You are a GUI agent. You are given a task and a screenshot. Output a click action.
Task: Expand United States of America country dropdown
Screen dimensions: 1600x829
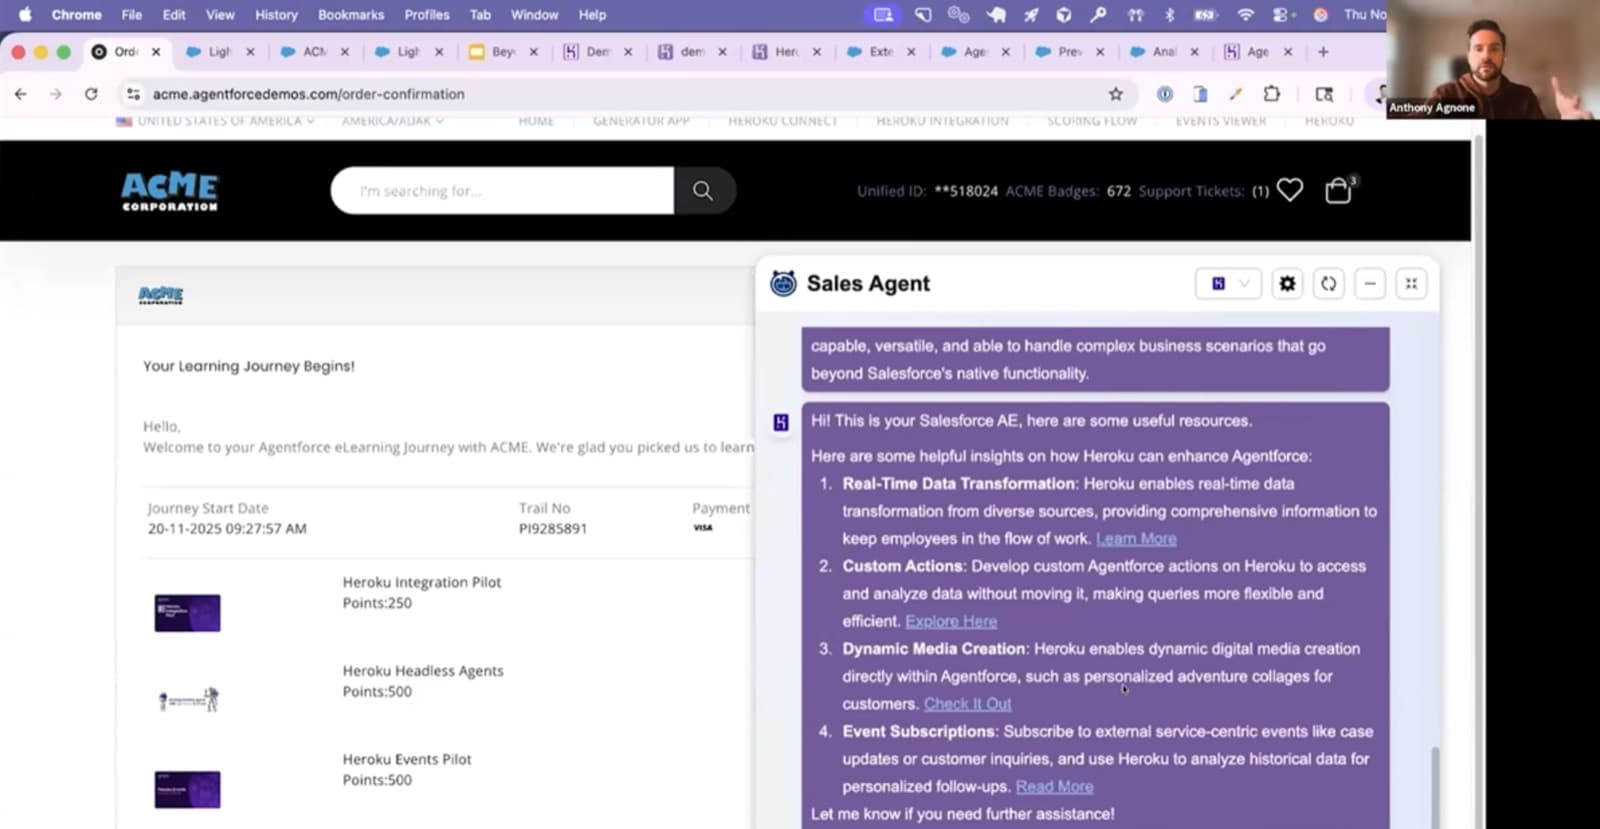tap(215, 121)
